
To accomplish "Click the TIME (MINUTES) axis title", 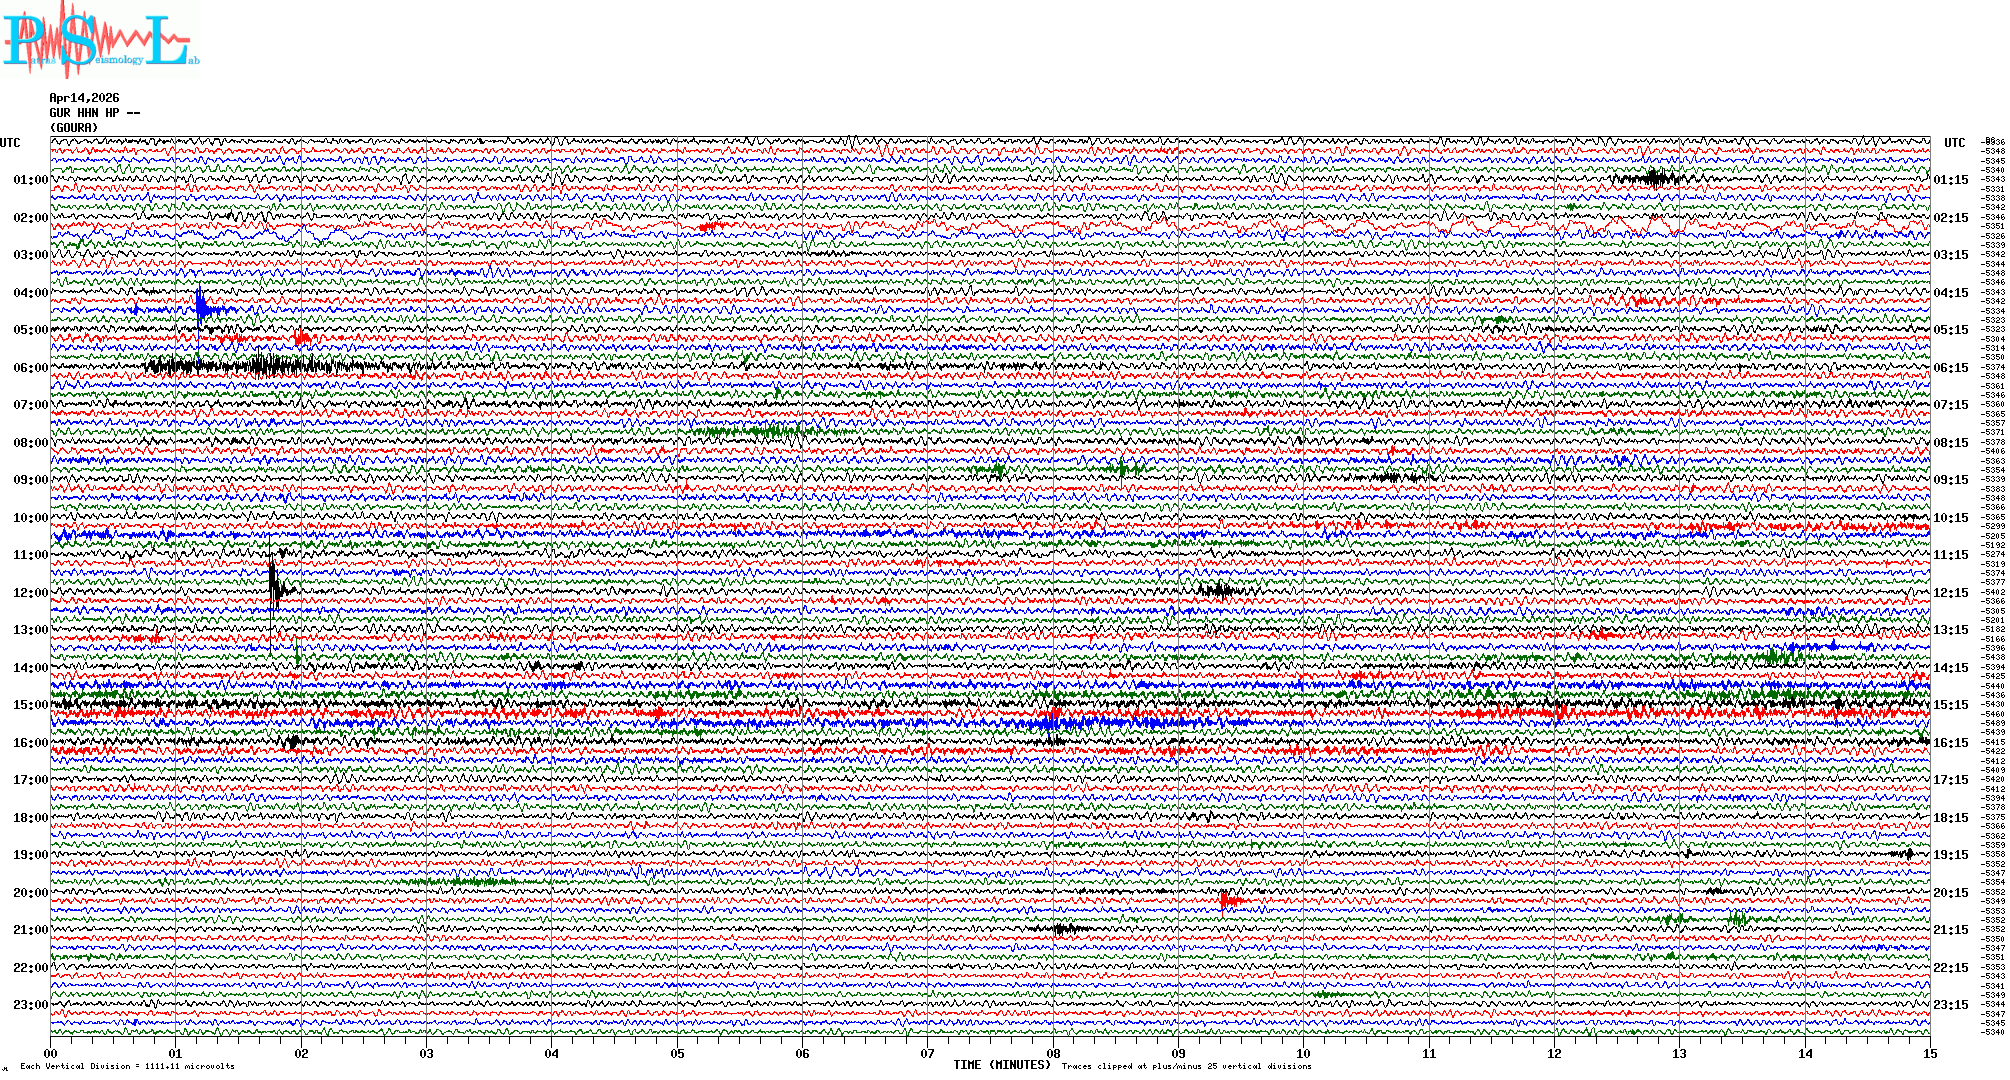I will coord(1002,1065).
